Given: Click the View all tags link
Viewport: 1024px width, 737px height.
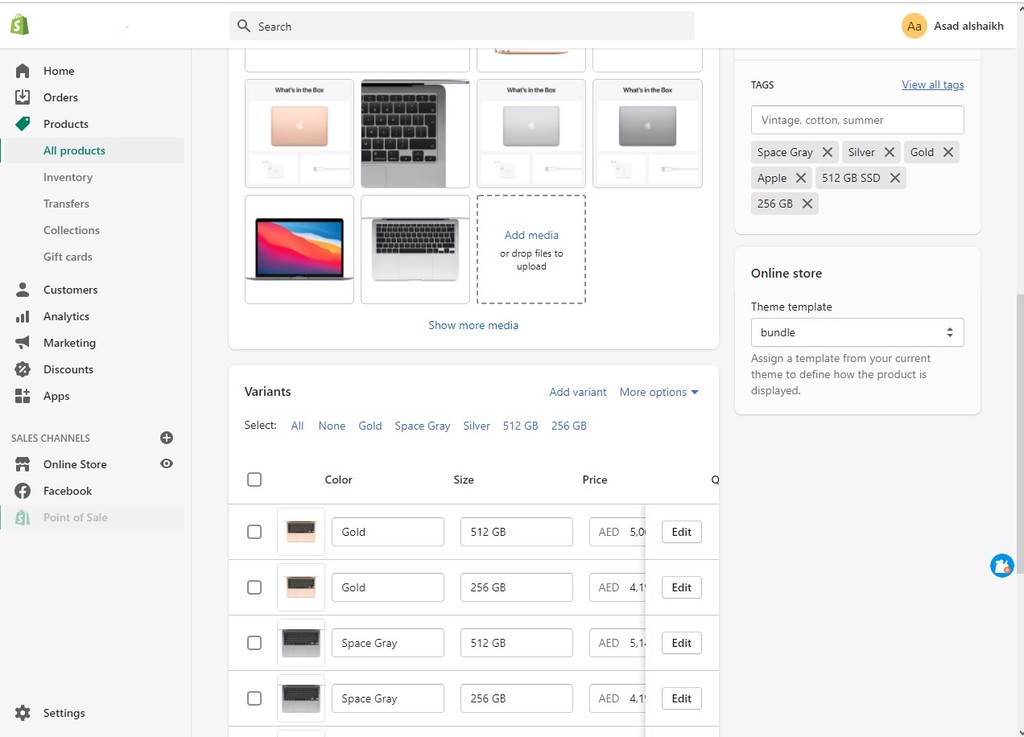Looking at the screenshot, I should point(933,85).
